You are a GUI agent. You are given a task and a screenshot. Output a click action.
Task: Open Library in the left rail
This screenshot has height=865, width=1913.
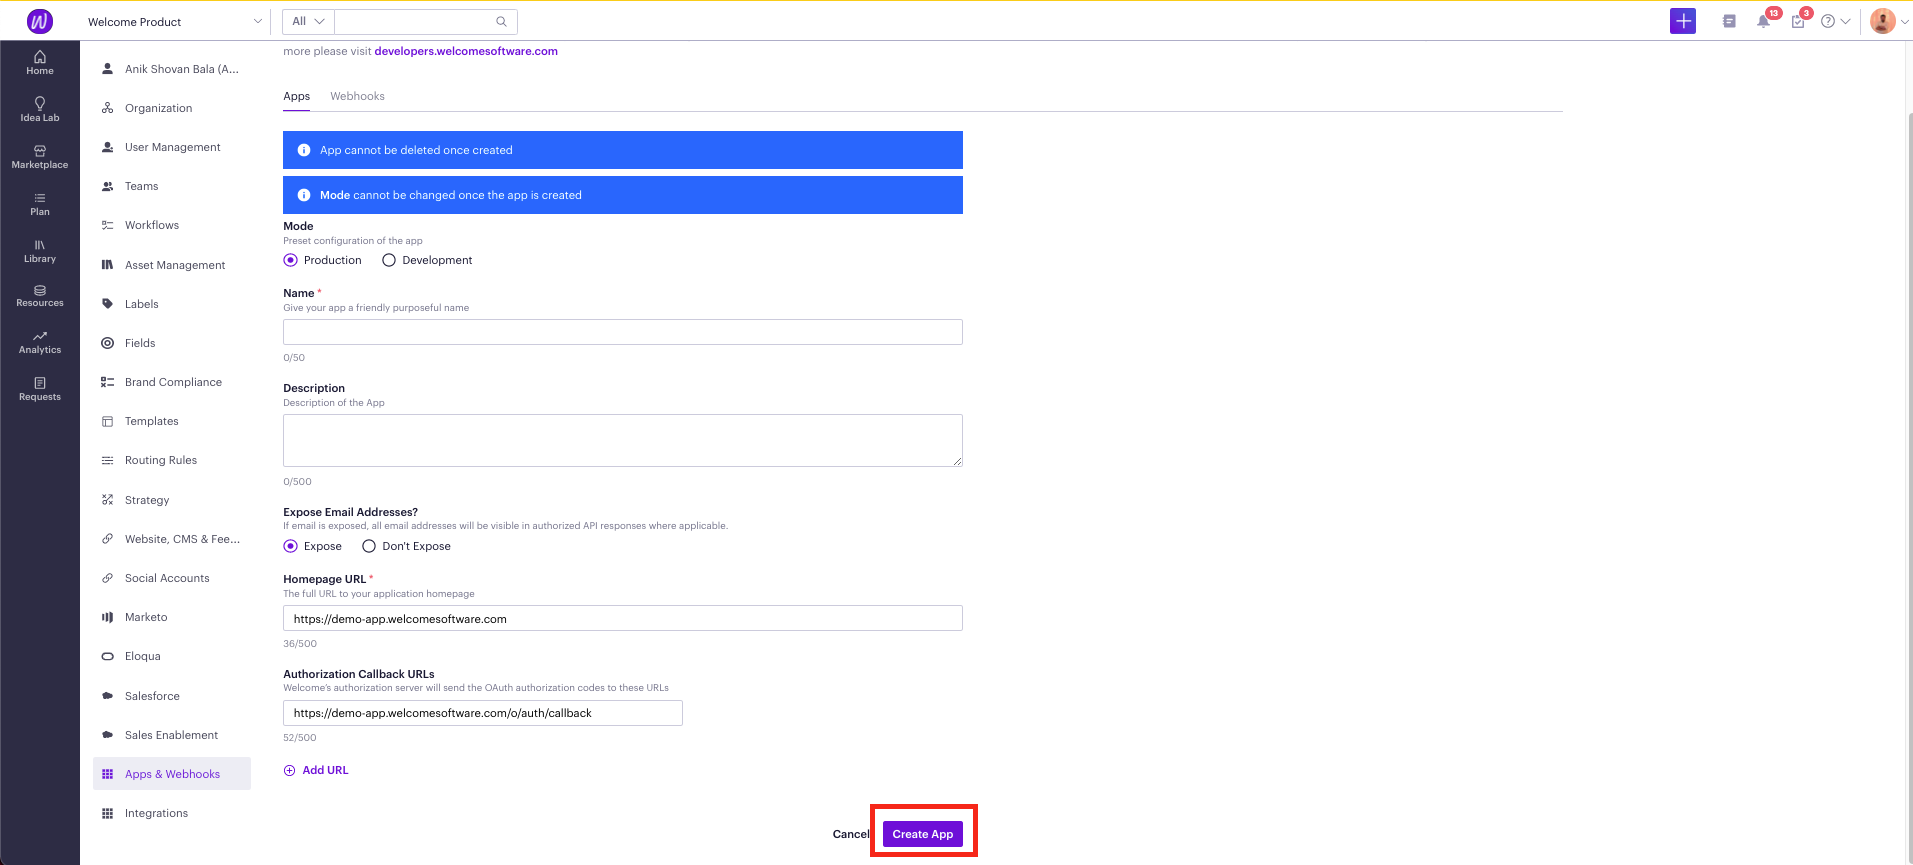(40, 251)
